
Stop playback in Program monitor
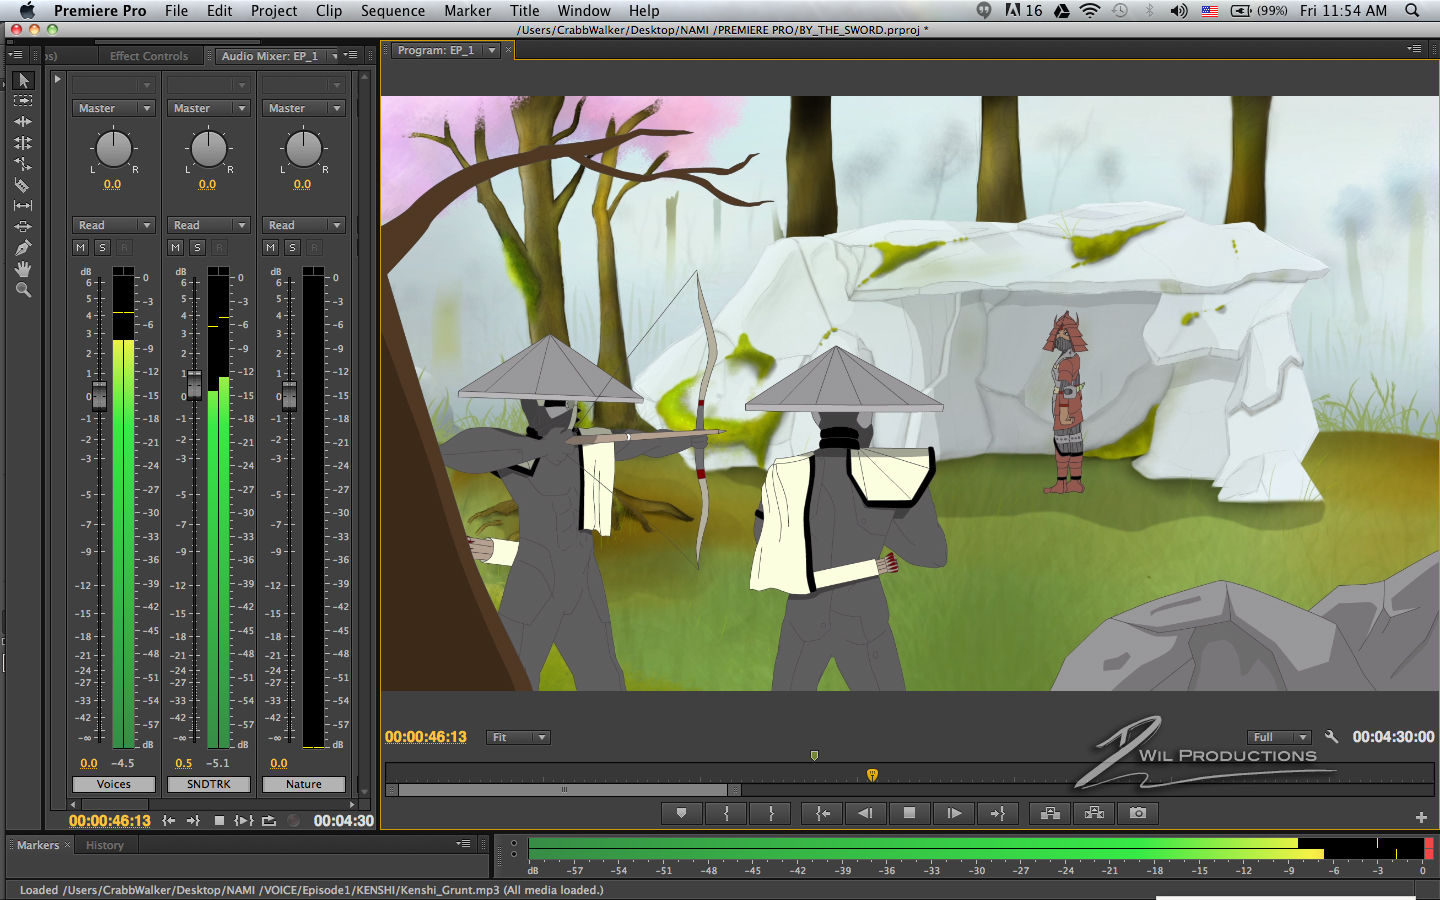[x=910, y=813]
